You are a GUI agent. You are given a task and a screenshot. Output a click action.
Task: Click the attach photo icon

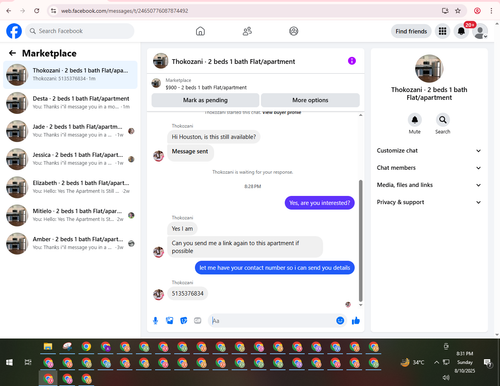point(170,321)
